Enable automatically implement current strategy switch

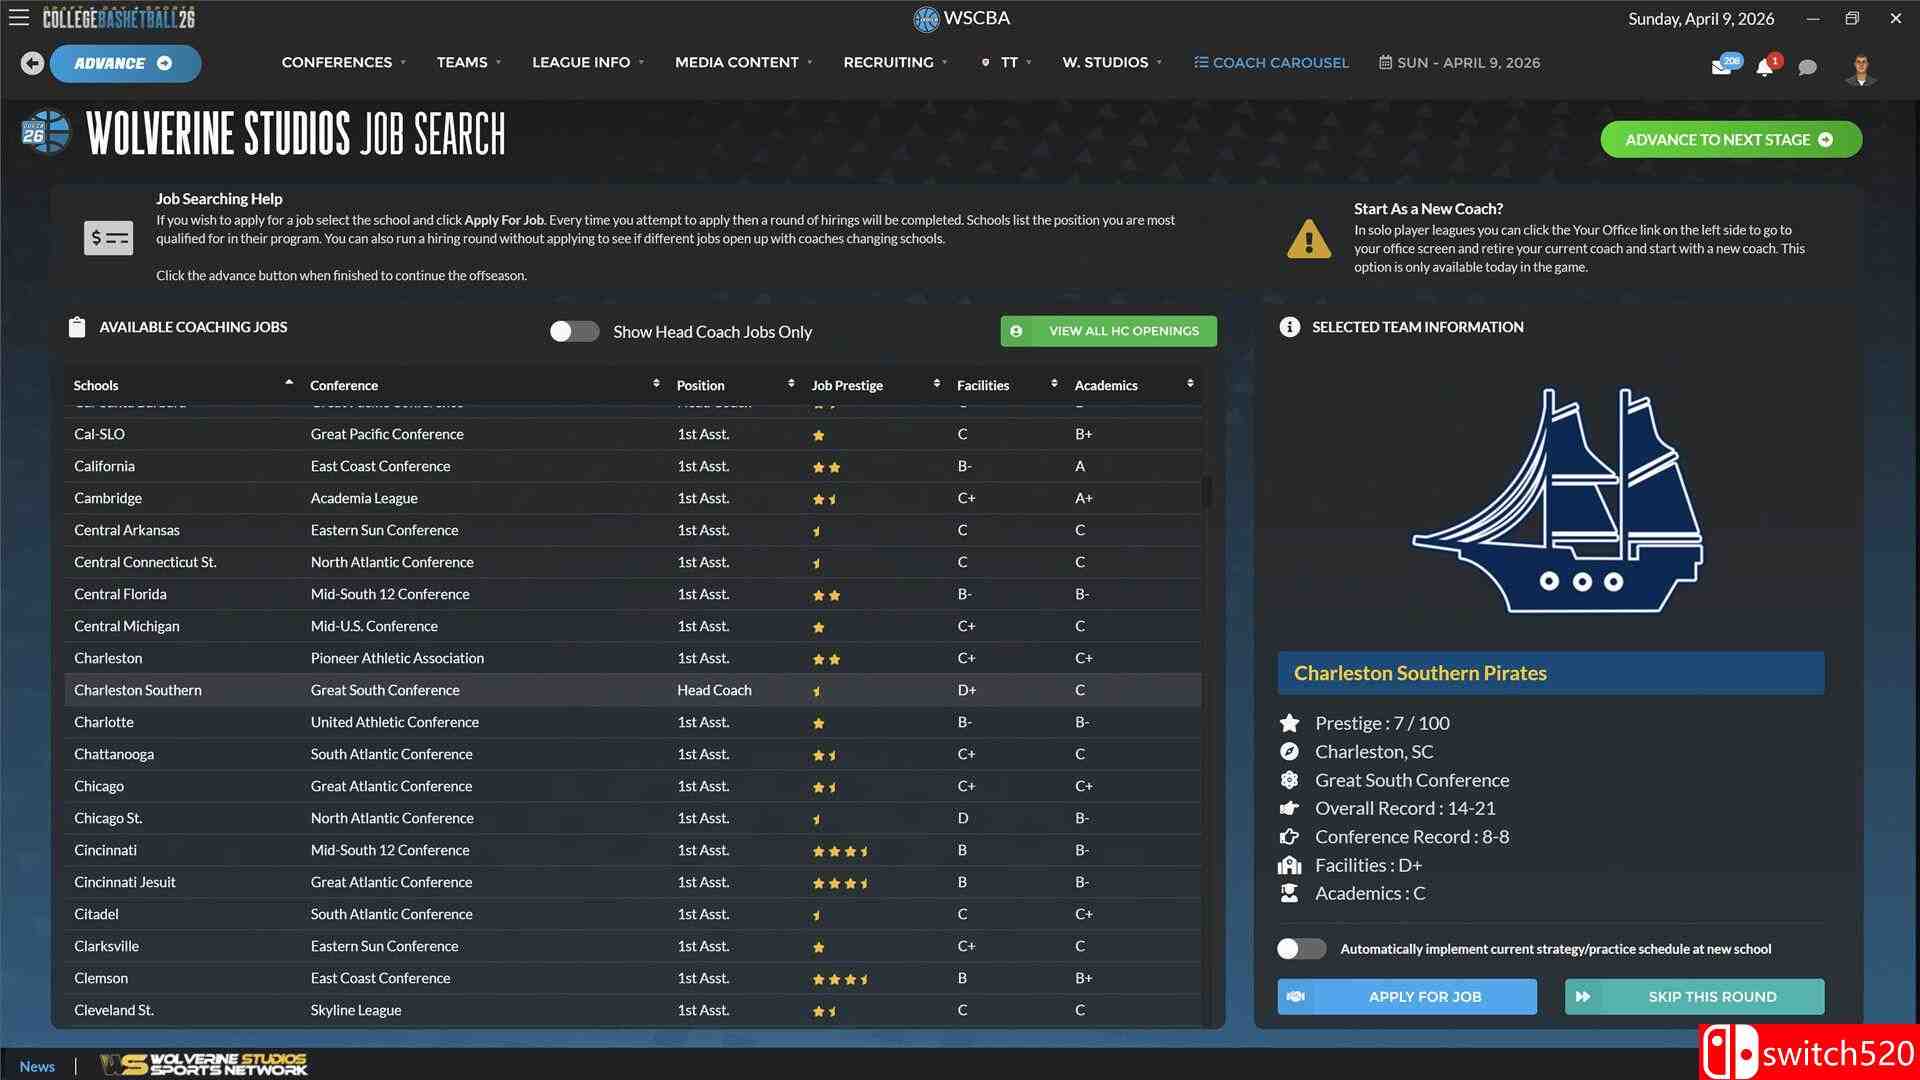tap(1301, 949)
